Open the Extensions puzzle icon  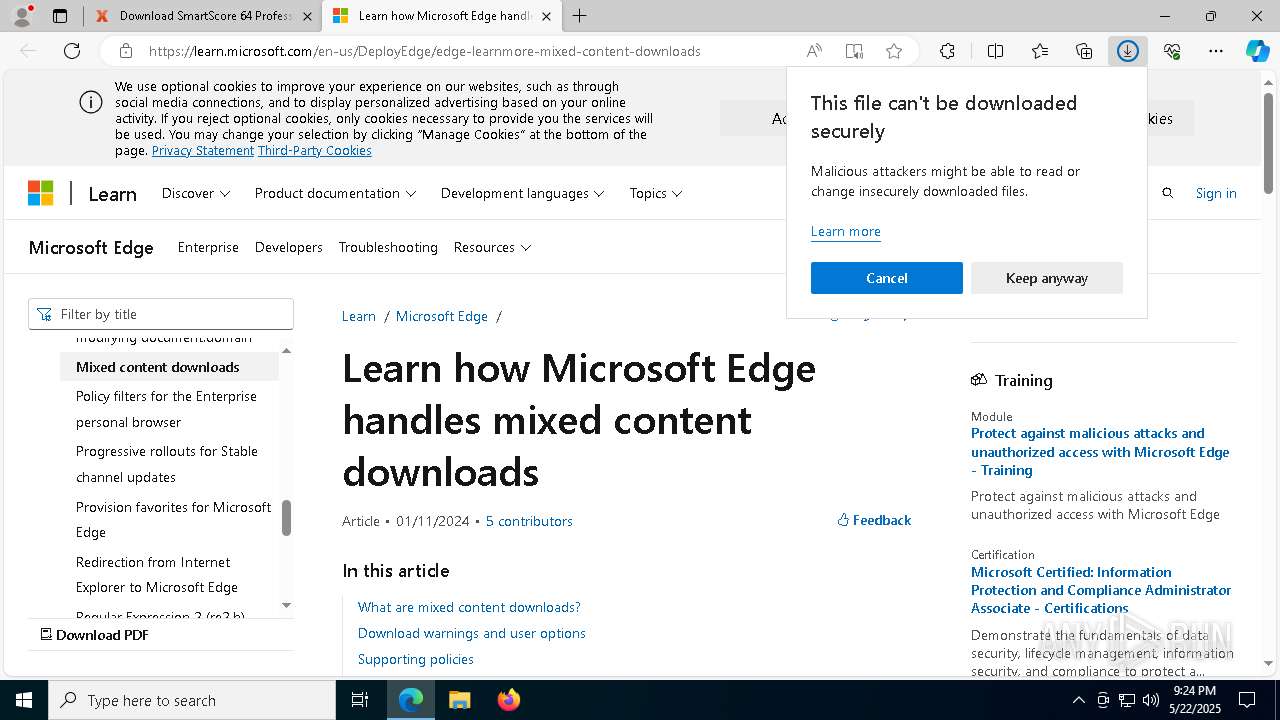pos(947,51)
